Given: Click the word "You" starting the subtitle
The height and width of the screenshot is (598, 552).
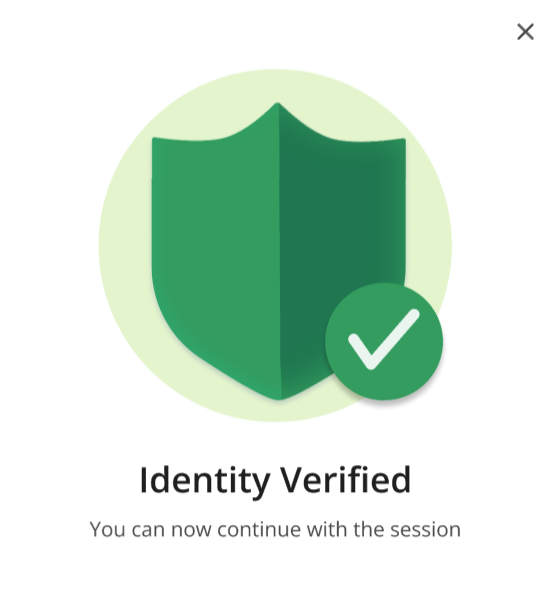Looking at the screenshot, I should (x=108, y=529).
